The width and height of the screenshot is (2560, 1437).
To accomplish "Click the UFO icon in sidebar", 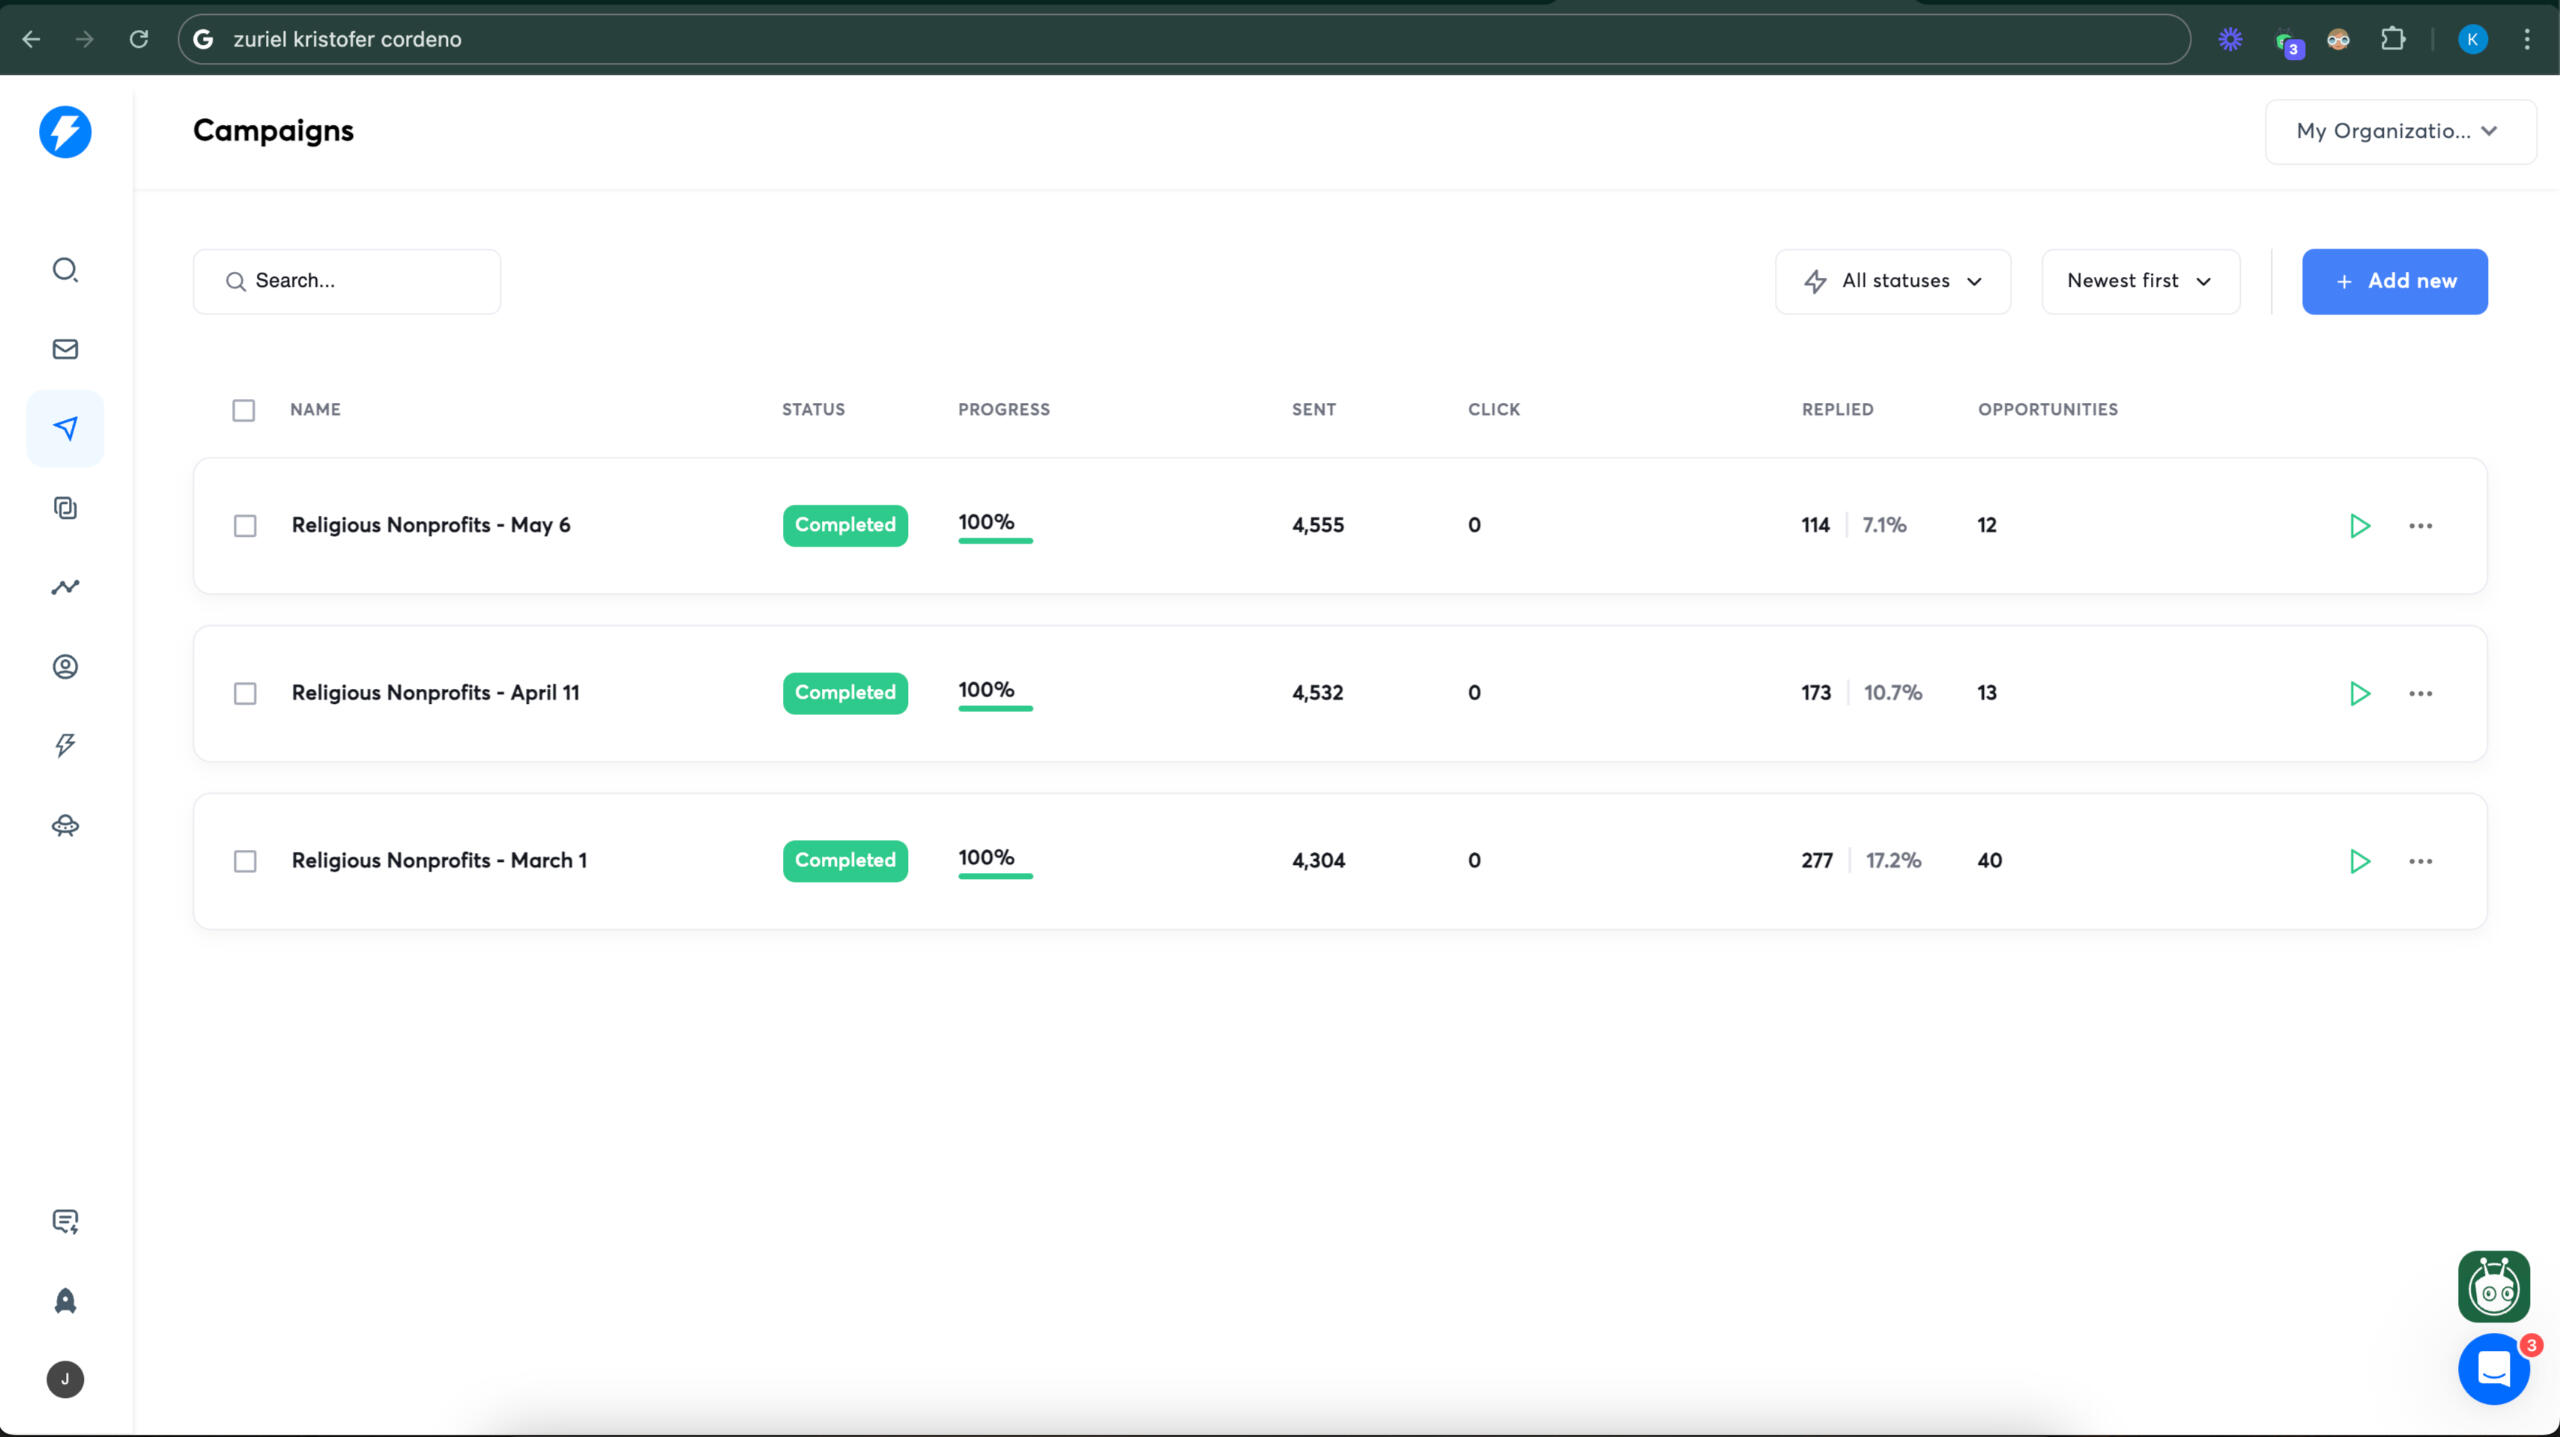I will [x=65, y=825].
